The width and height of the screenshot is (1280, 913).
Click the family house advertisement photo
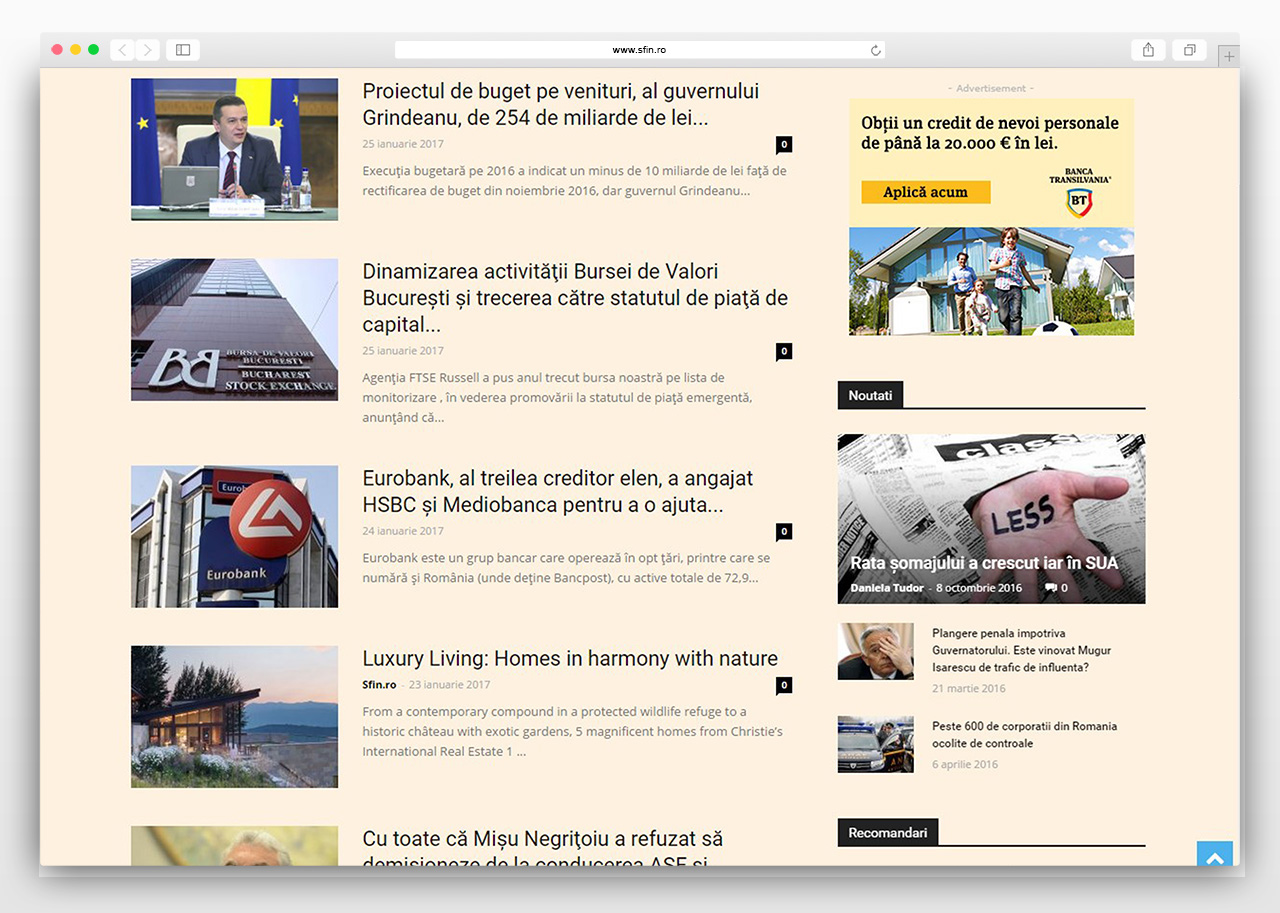pos(991,281)
